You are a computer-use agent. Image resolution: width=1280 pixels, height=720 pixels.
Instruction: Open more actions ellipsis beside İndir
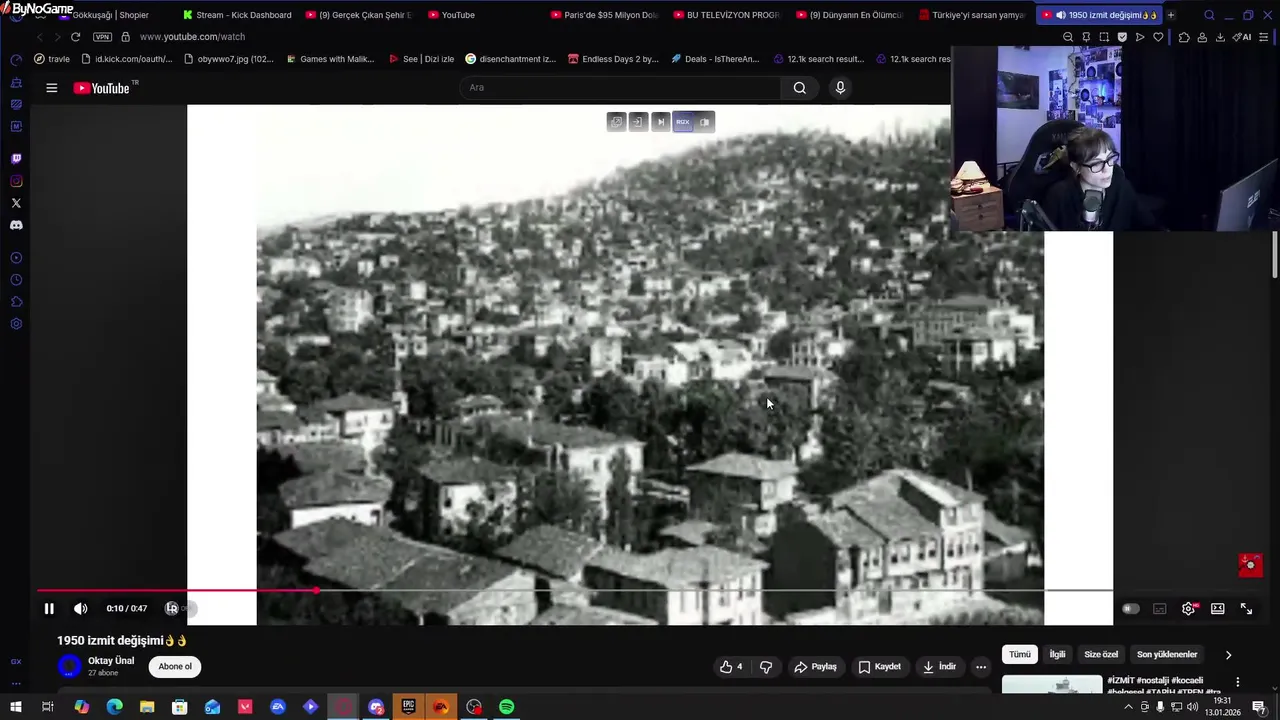click(981, 666)
